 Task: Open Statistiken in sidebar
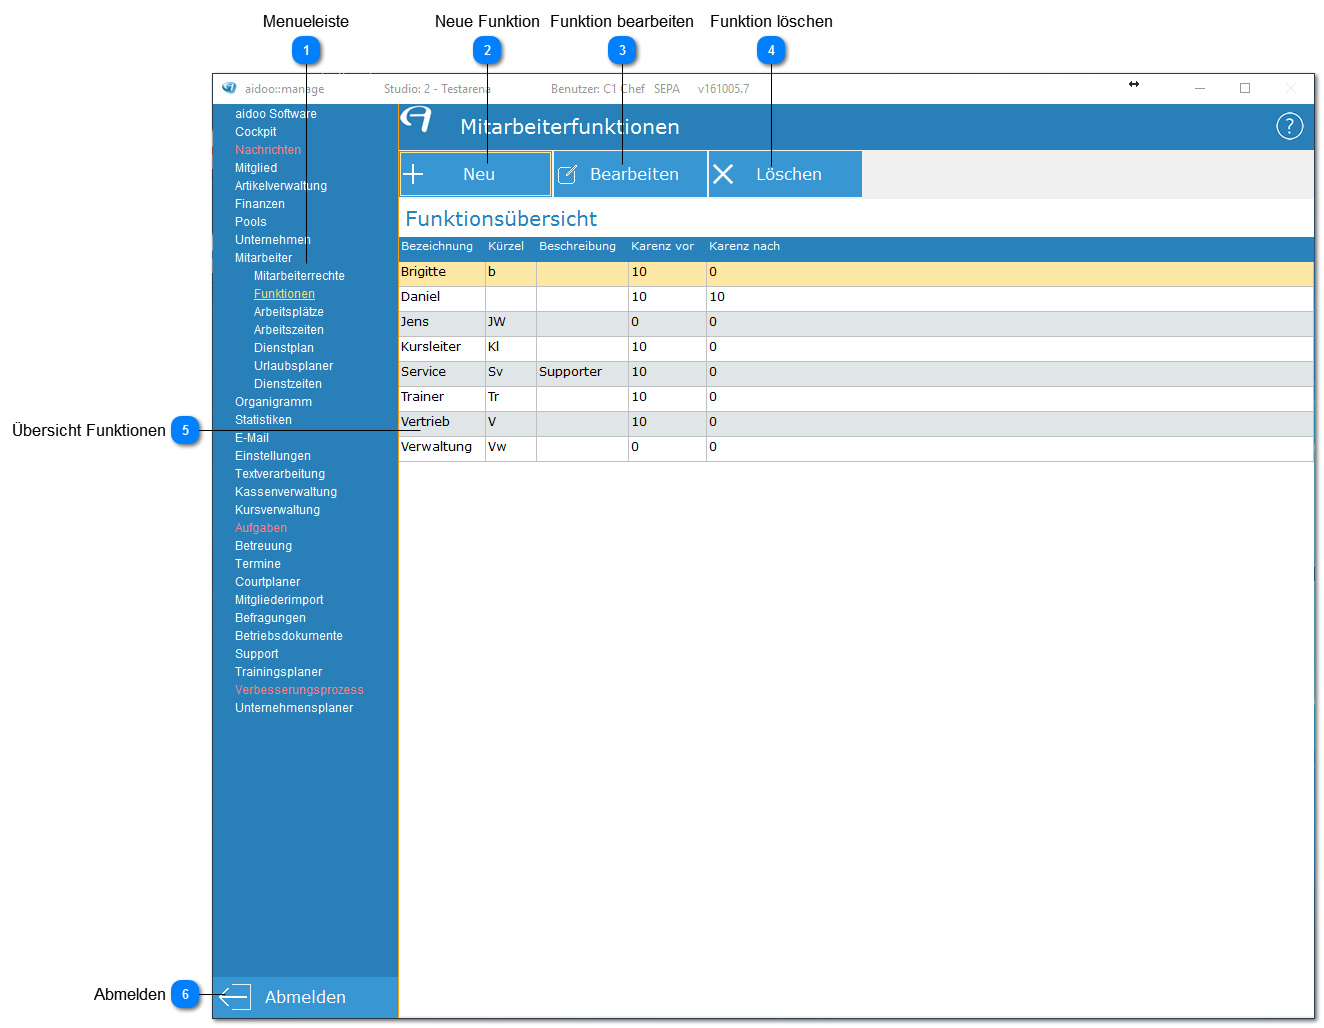264,420
